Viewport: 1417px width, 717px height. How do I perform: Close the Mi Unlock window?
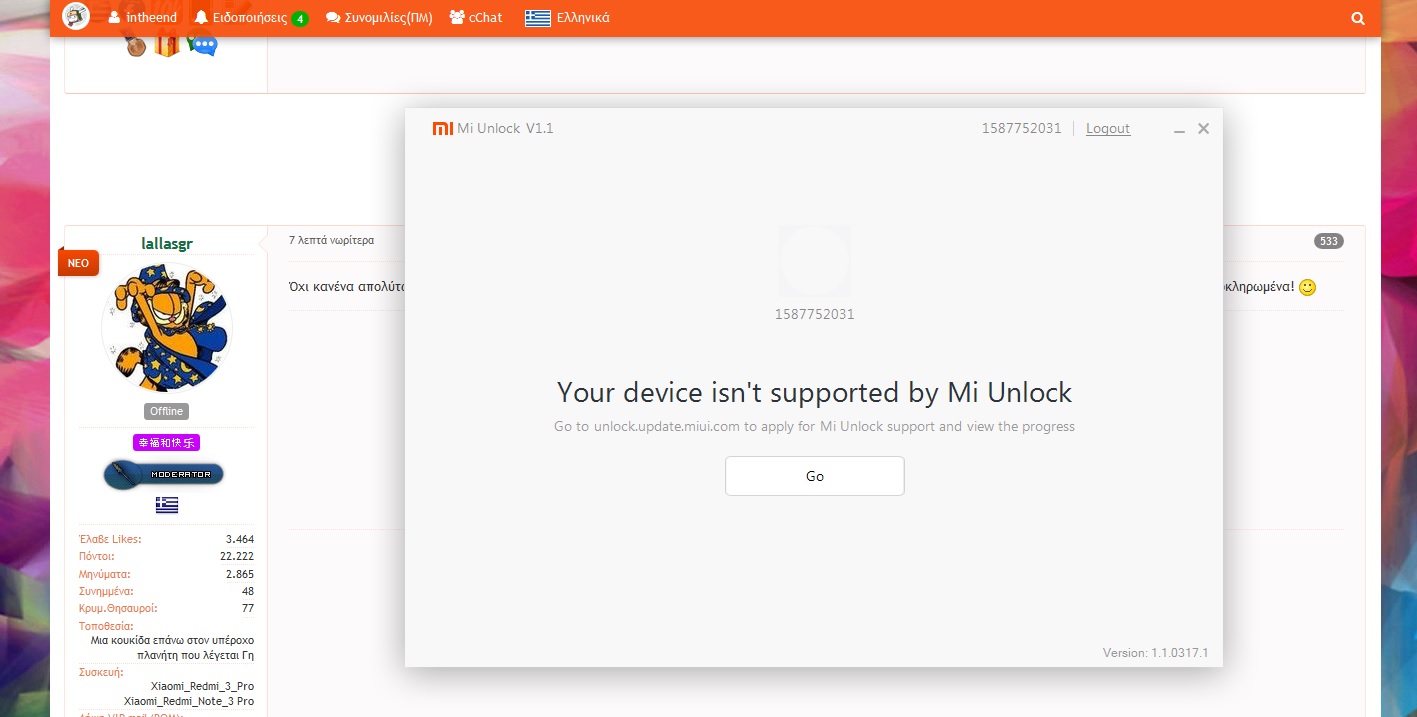click(1204, 128)
